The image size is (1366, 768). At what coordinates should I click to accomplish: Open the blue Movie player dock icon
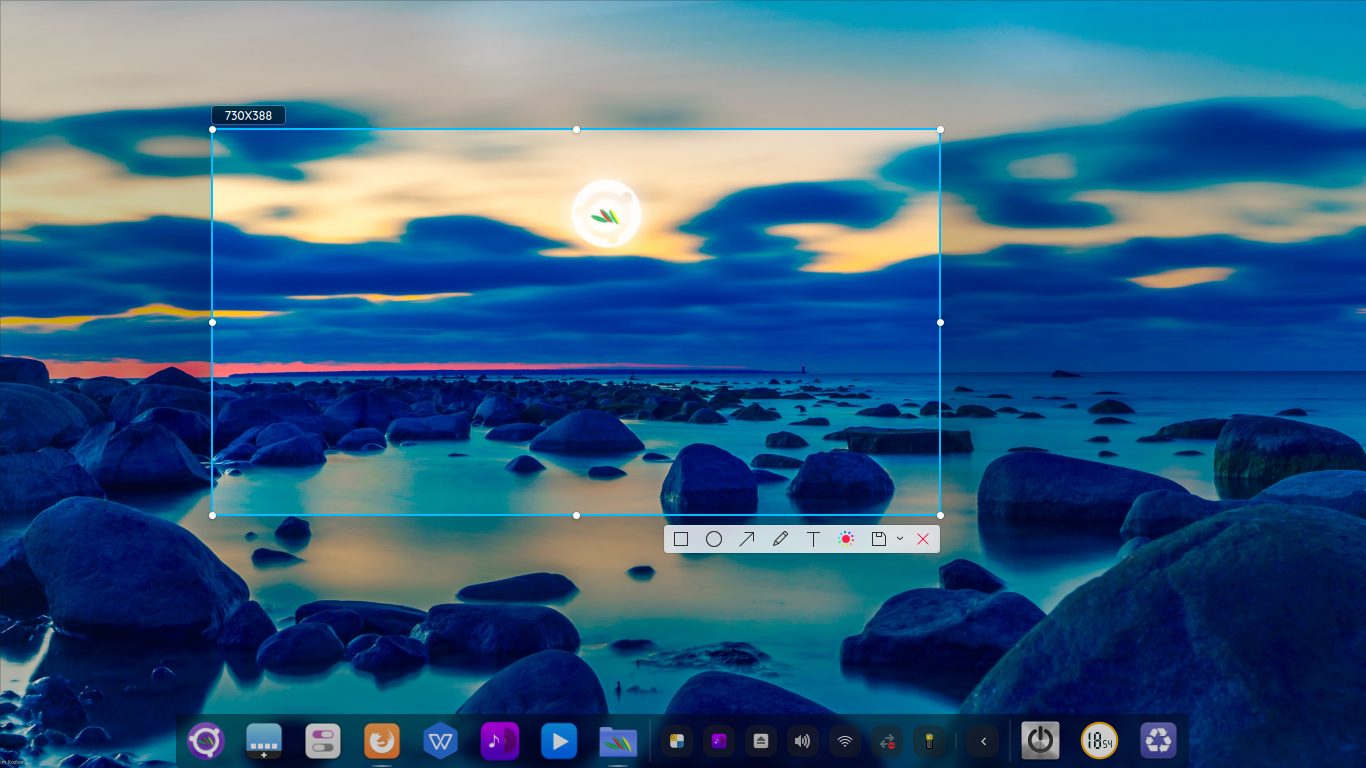click(x=559, y=741)
